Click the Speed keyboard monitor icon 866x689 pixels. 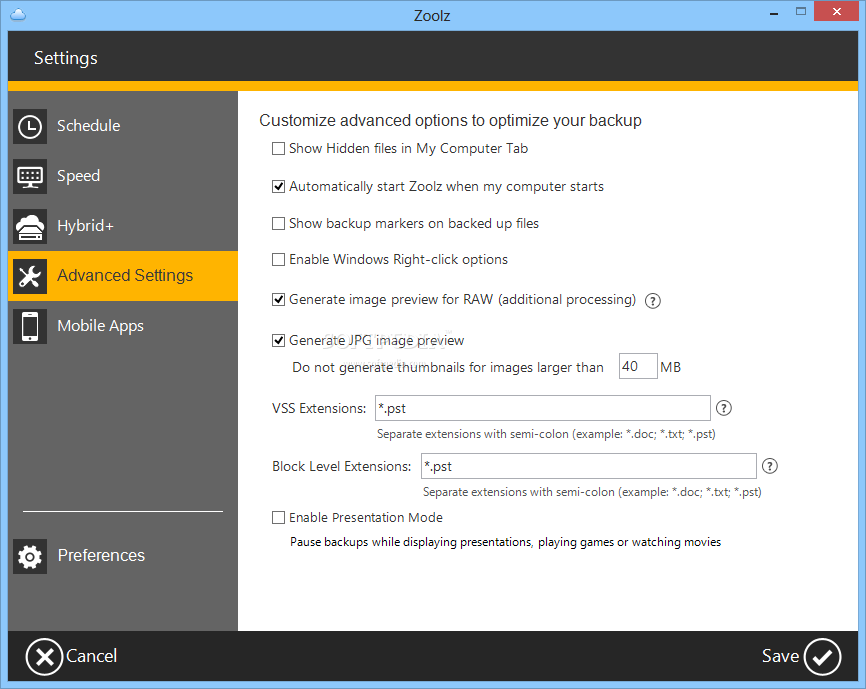tap(30, 177)
